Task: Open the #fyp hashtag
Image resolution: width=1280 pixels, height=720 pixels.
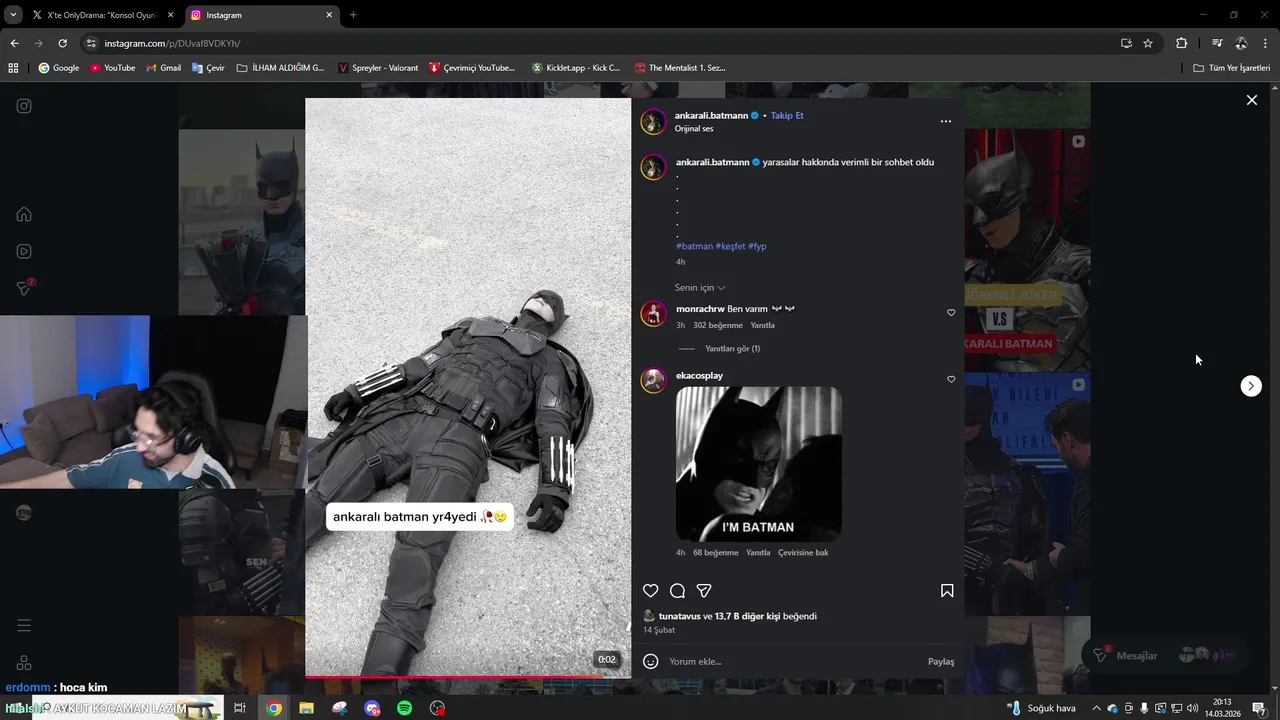Action: (757, 246)
